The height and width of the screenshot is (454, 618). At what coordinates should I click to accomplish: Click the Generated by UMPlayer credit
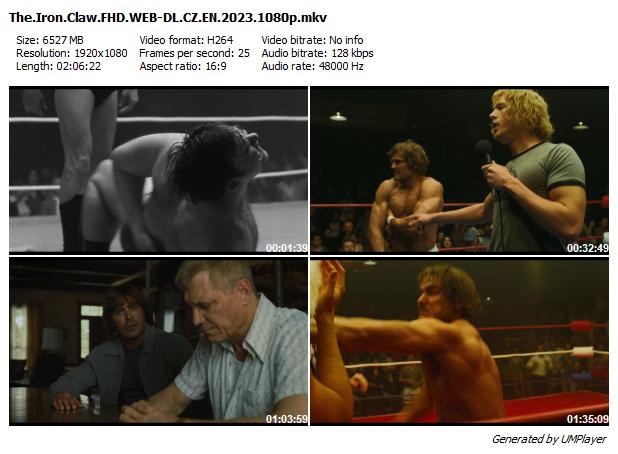pyautogui.click(x=549, y=439)
